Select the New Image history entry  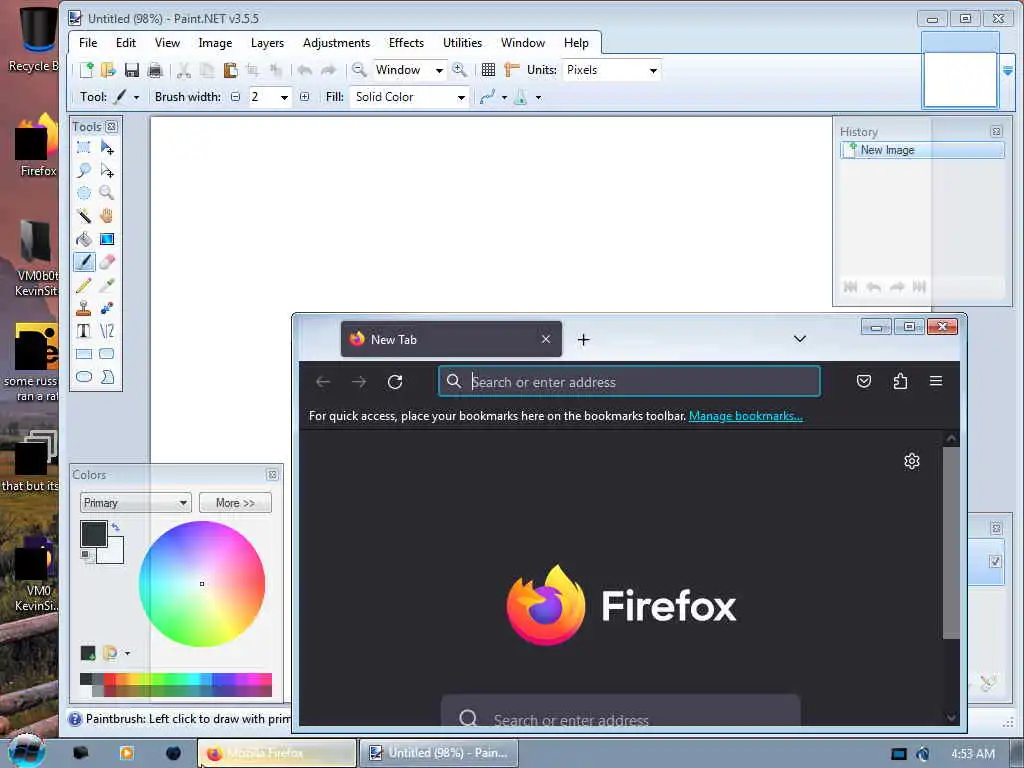click(x=922, y=150)
